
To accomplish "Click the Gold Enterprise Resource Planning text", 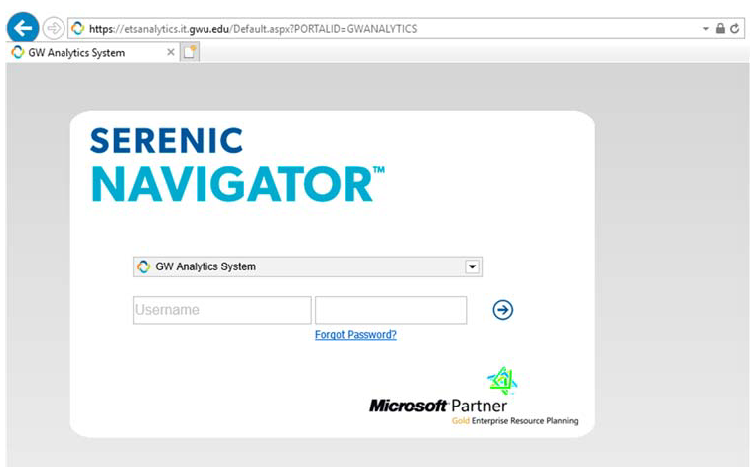I will (x=515, y=420).
